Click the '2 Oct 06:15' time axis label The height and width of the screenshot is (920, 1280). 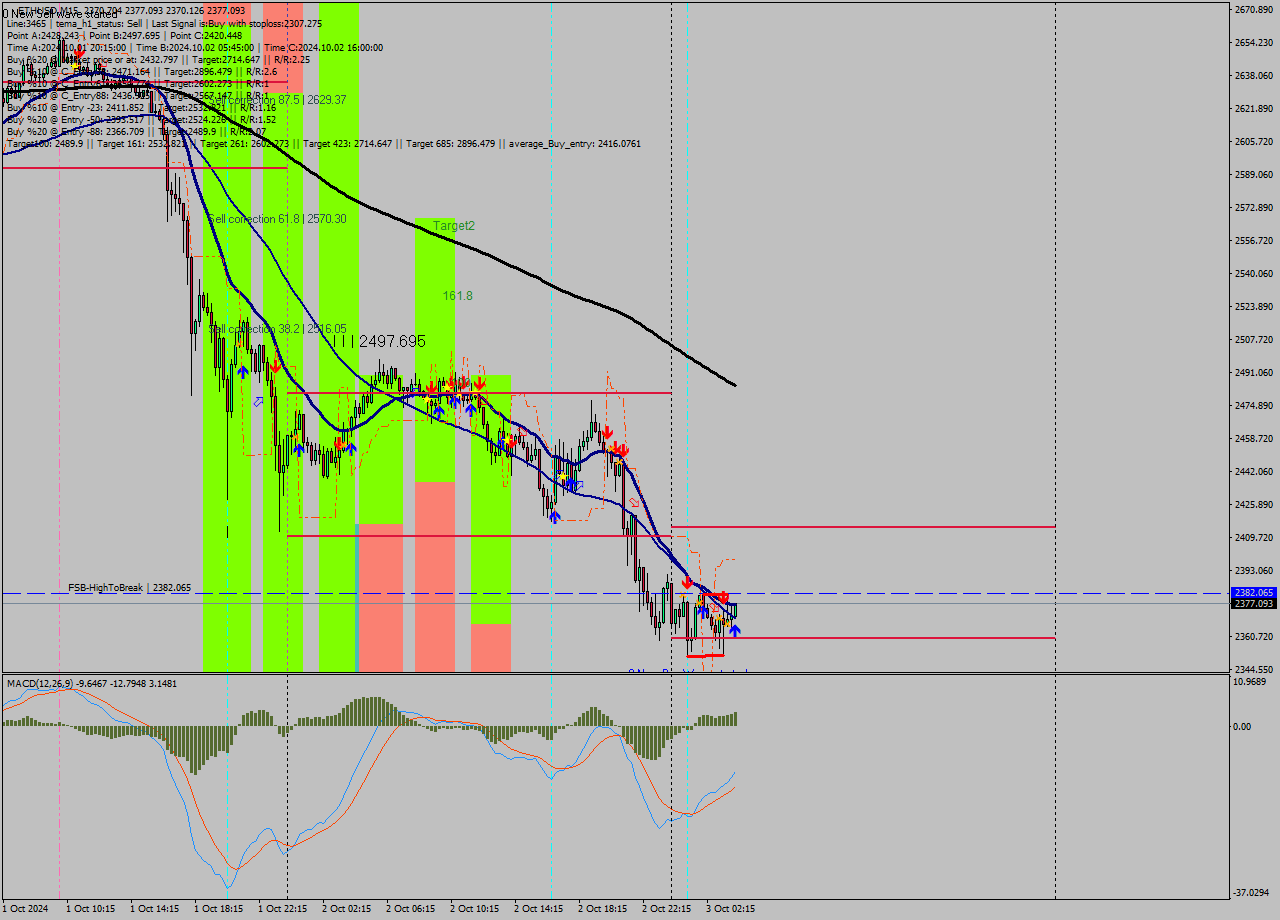(411, 909)
